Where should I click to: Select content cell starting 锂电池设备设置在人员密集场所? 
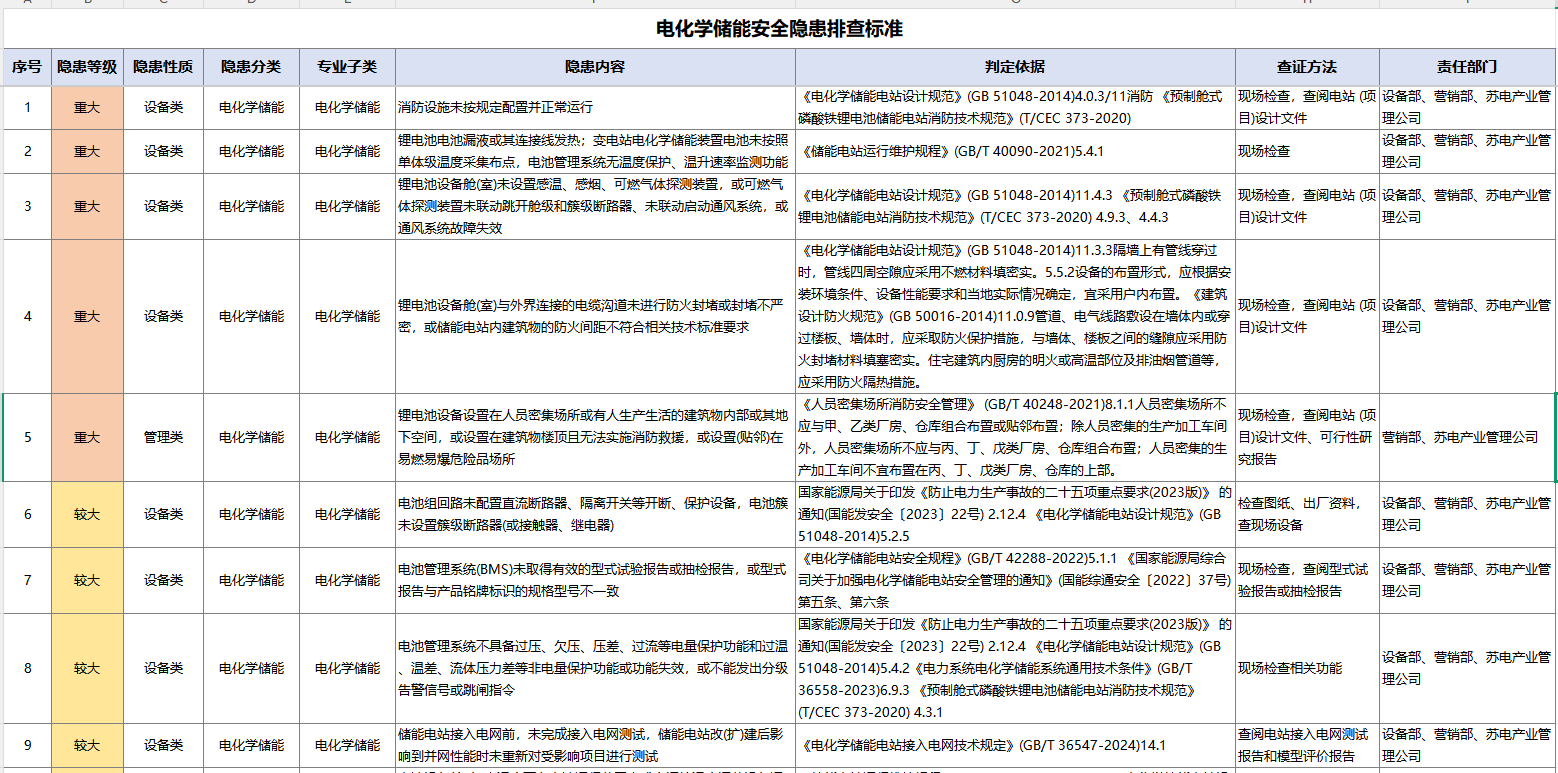click(x=595, y=437)
